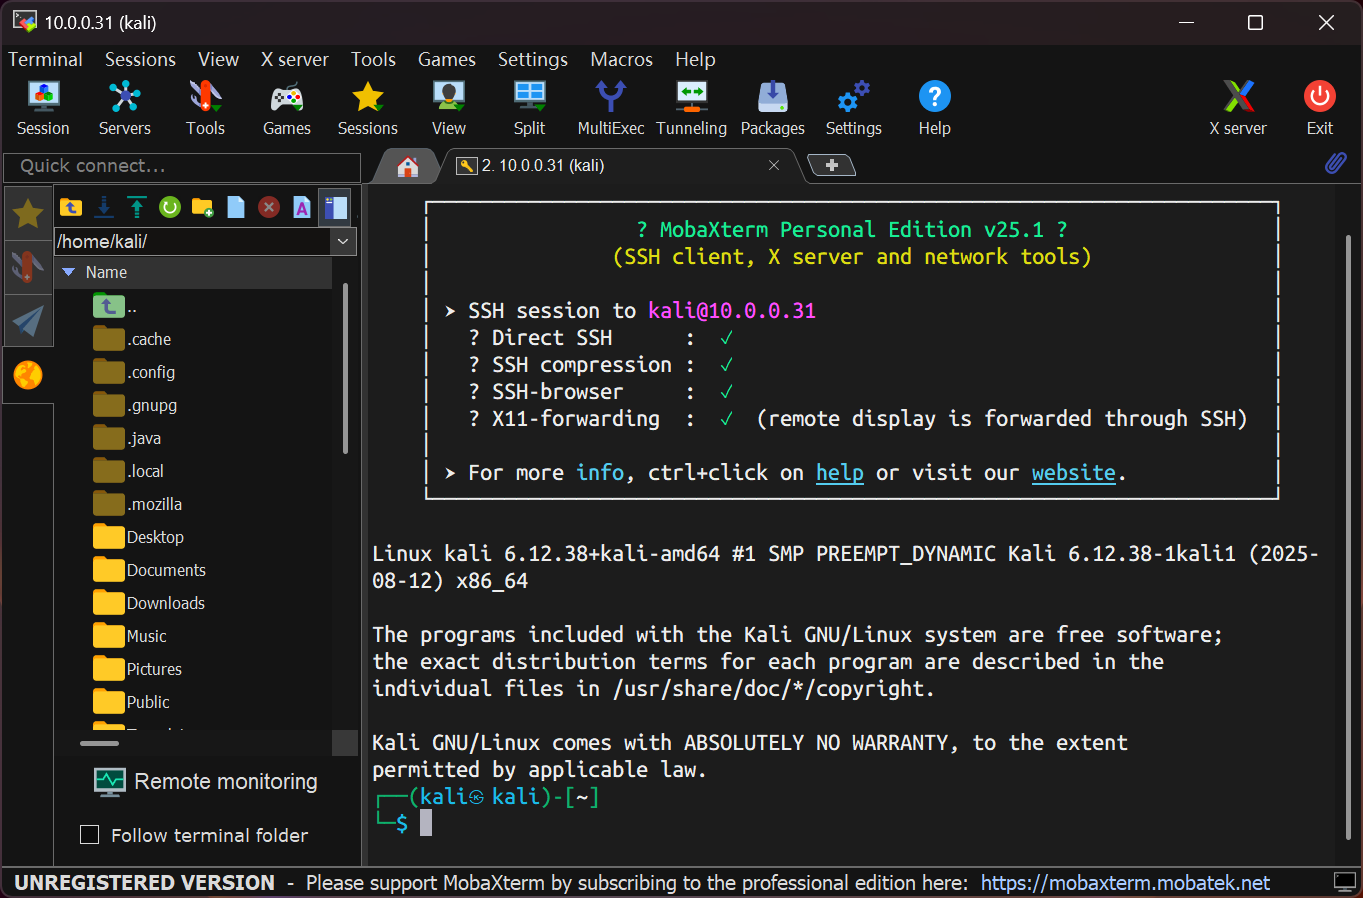Visit the MobaXterm subscription link
The width and height of the screenshot is (1363, 898).
1125,883
